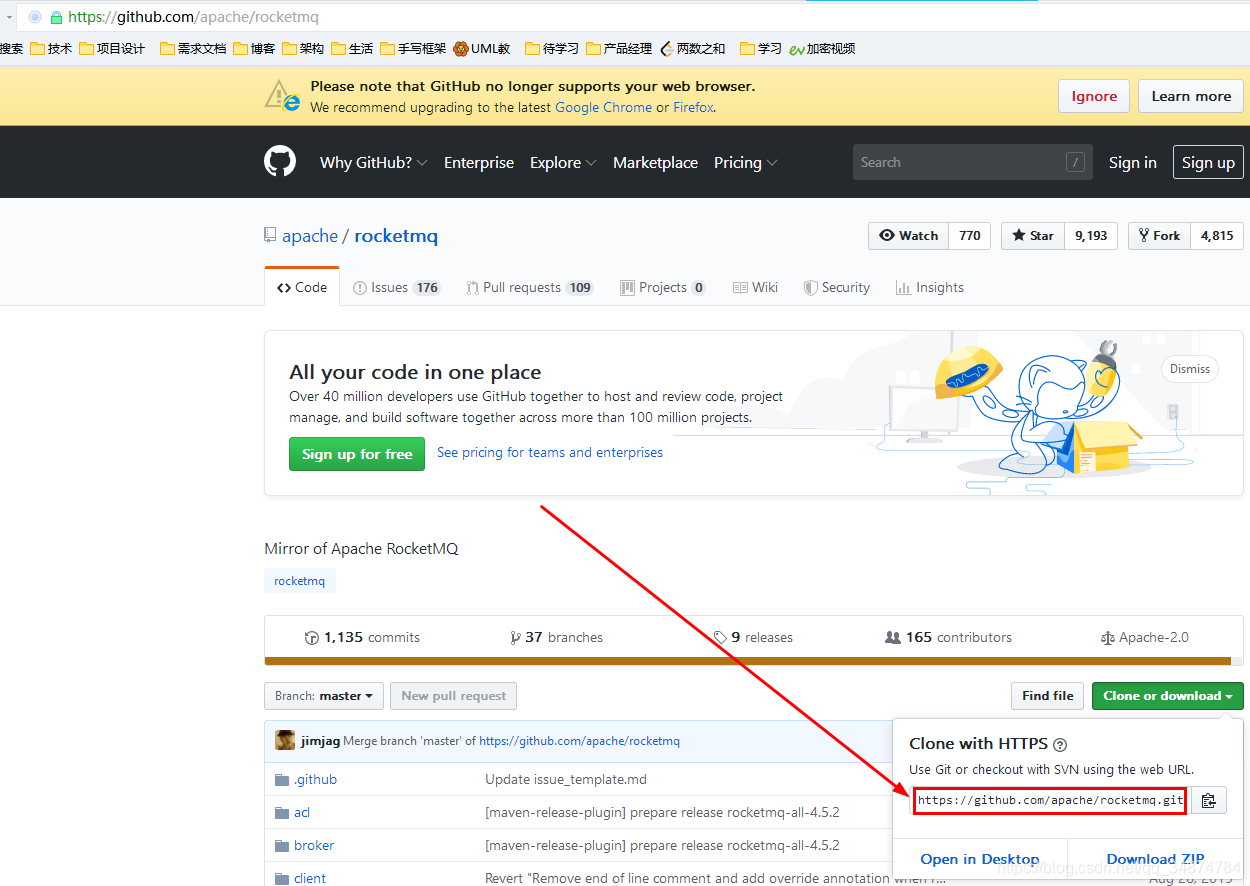Viewport: 1250px width, 886px height.
Task: Open the Wiki tab
Action: 755,287
